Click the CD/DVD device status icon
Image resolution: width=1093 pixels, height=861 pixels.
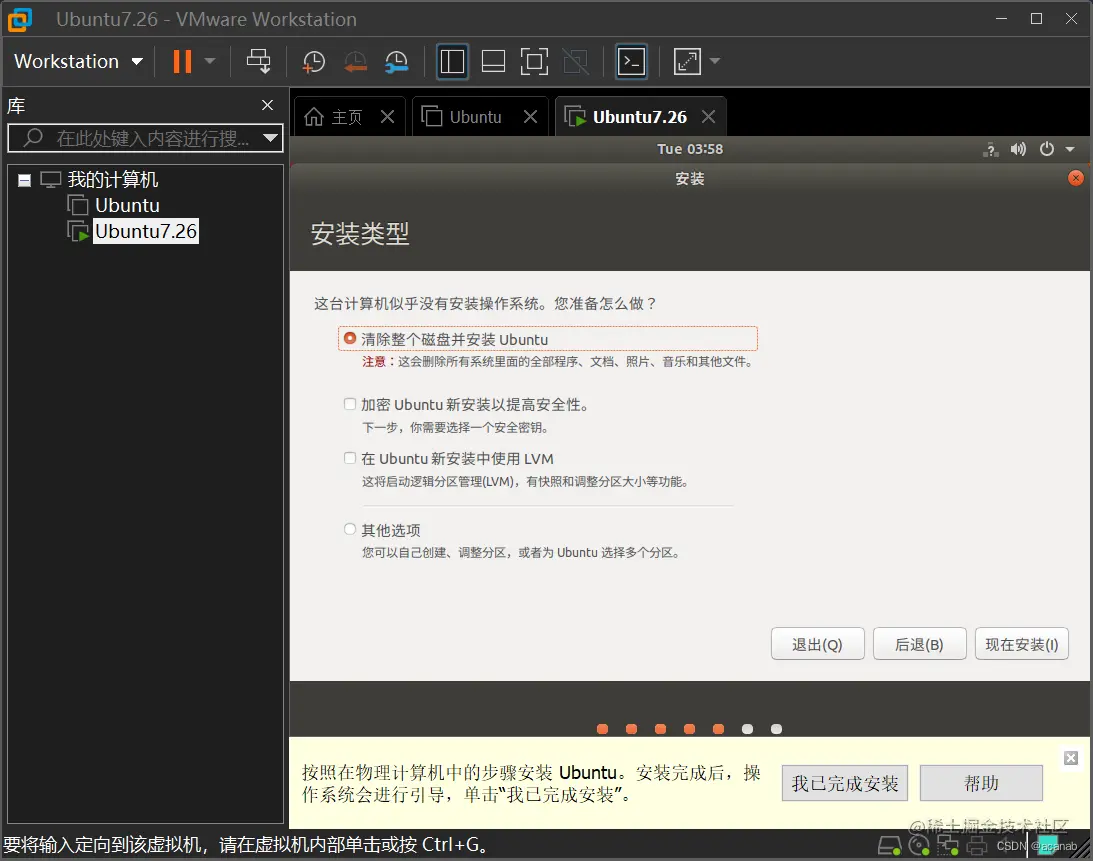click(x=918, y=845)
